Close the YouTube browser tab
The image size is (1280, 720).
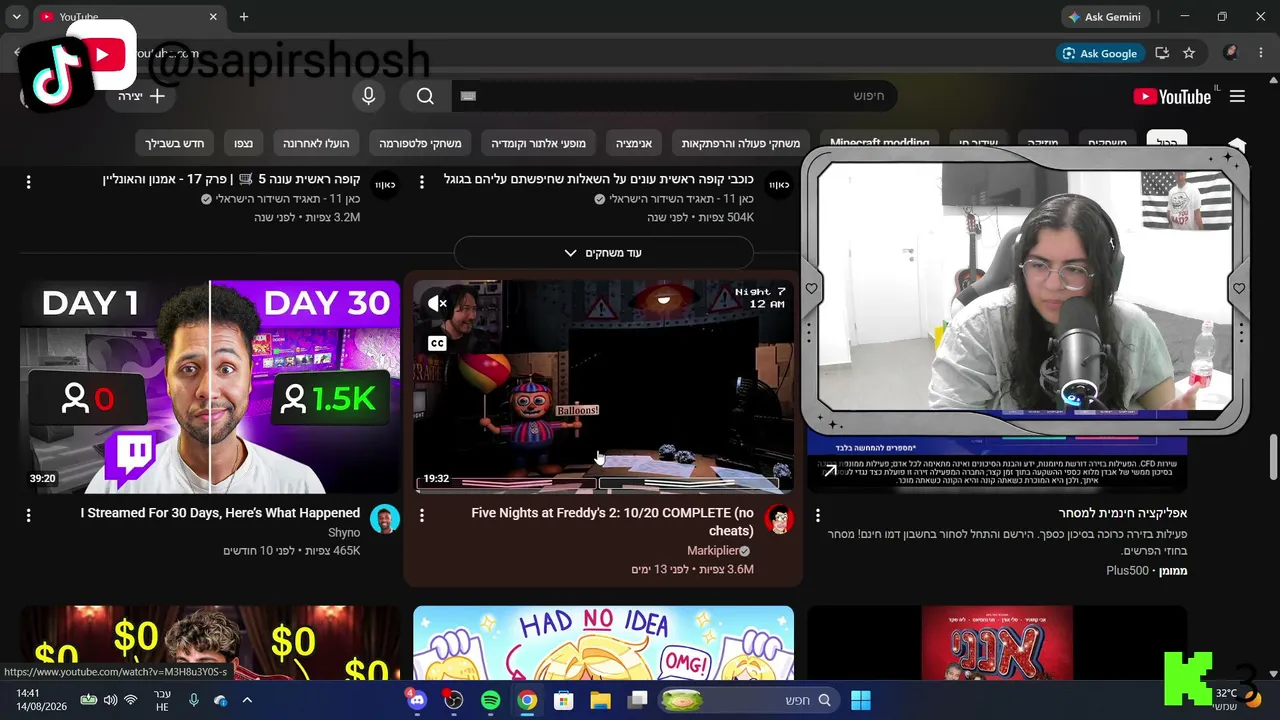213,17
